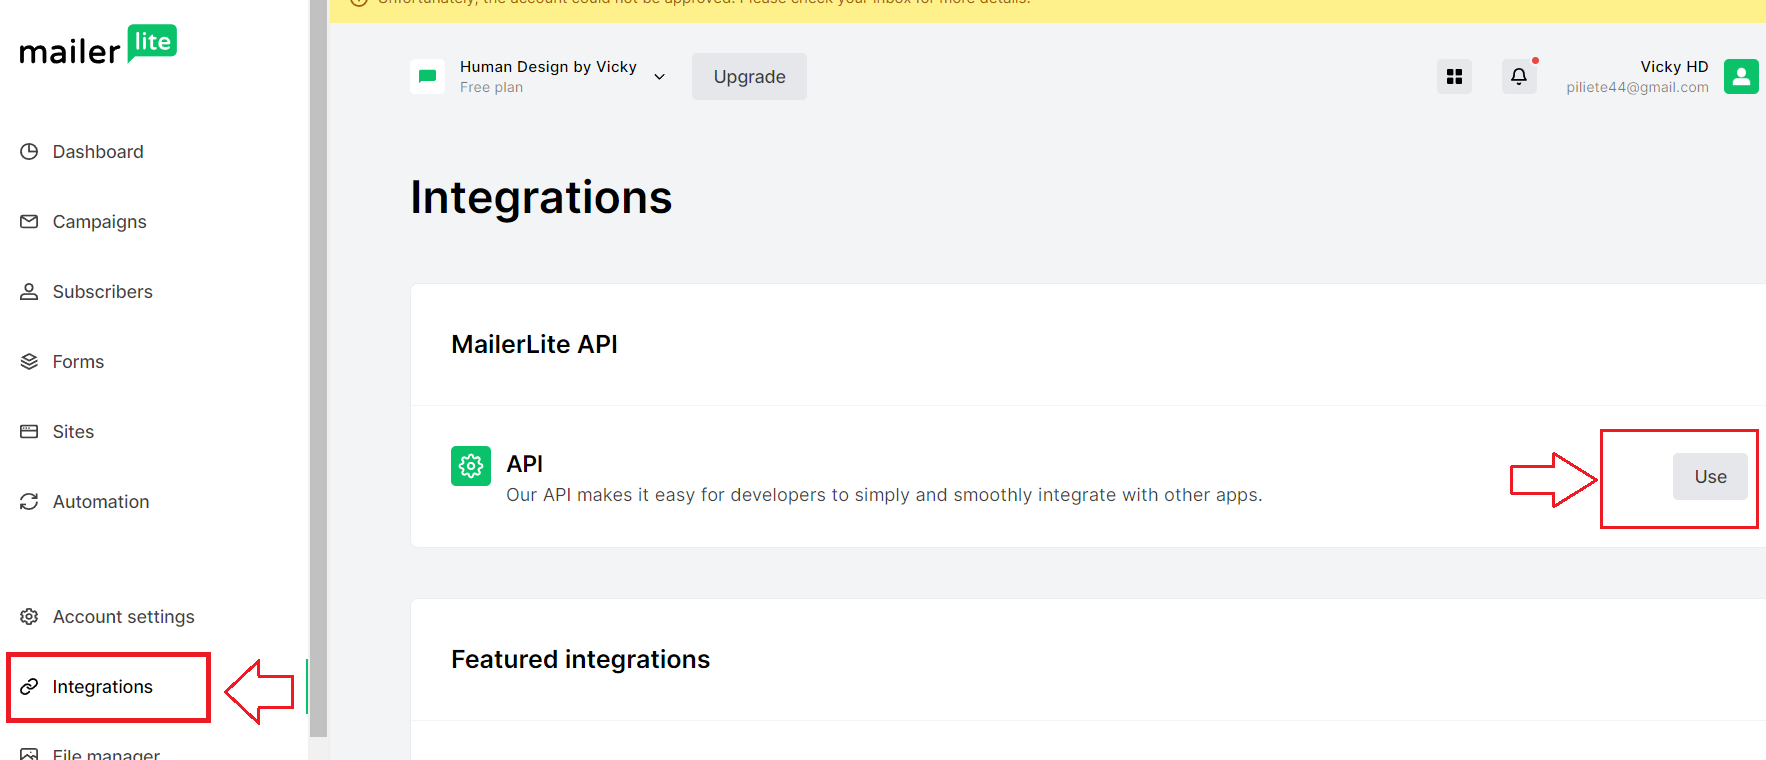Click the green user avatar icon

(x=1741, y=76)
